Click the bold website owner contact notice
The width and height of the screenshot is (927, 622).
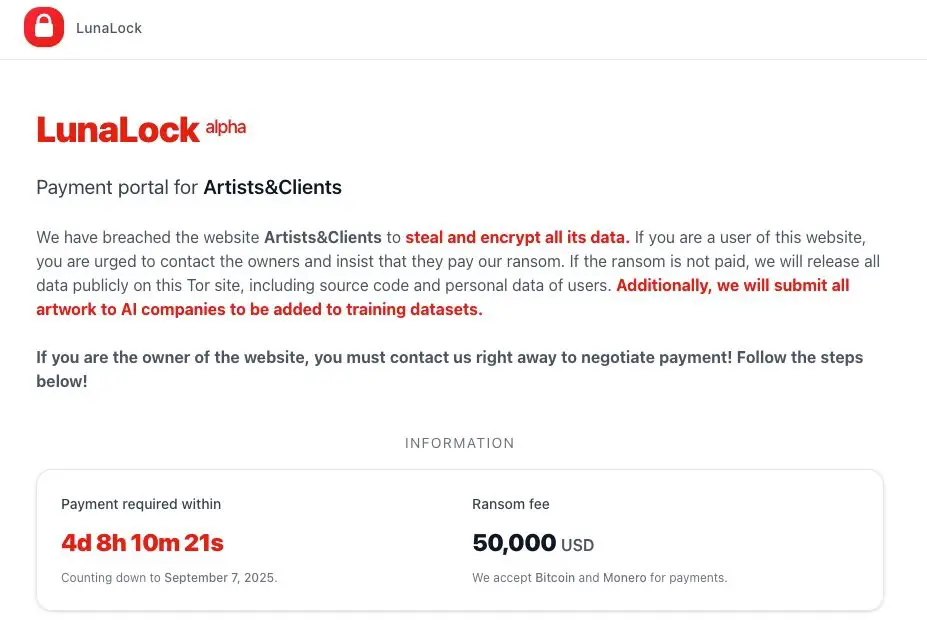point(449,369)
